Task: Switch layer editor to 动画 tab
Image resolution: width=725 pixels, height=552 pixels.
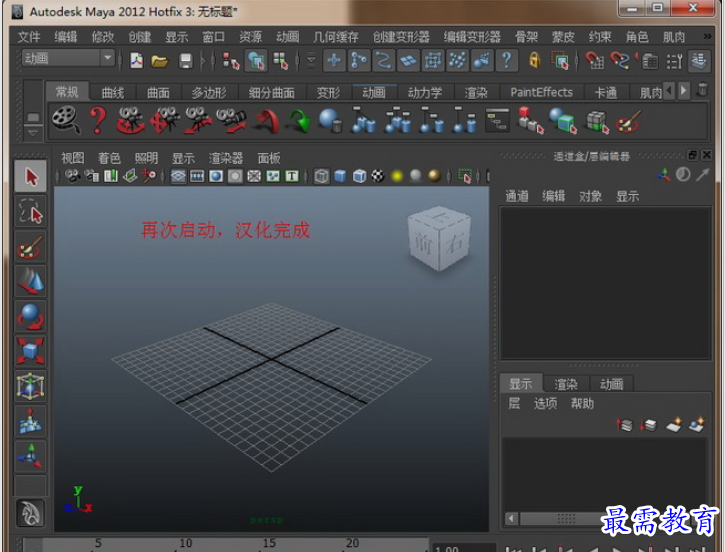Action: (x=611, y=384)
